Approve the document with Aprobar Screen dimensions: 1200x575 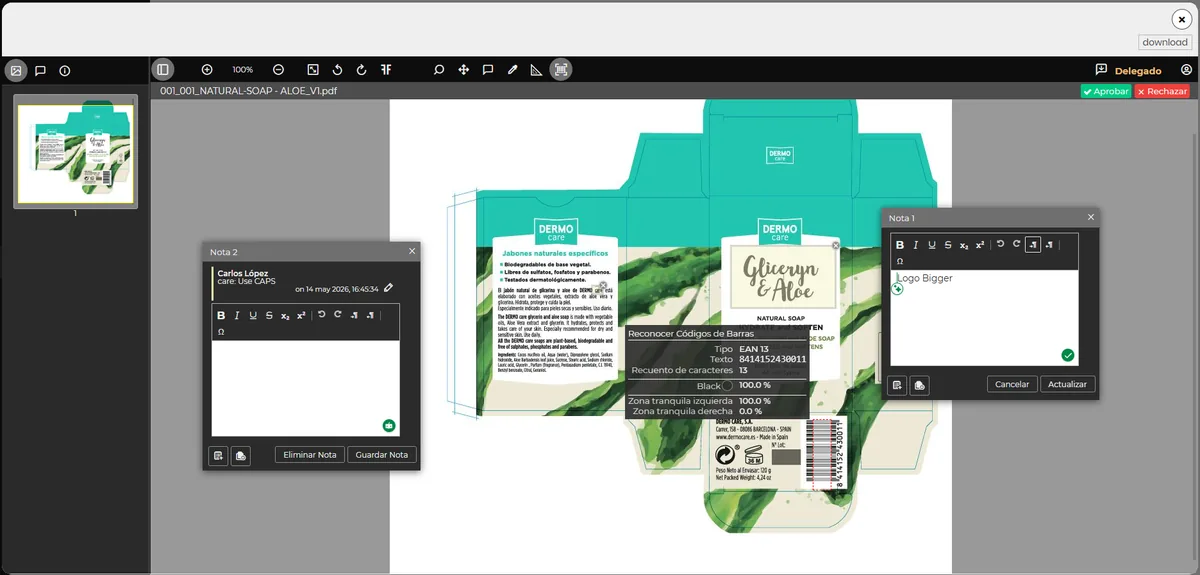tap(1105, 91)
